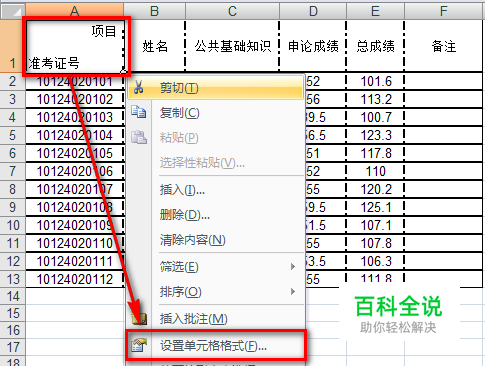Choose 剪切(T) from context menu
The image size is (485, 366).
coord(216,88)
